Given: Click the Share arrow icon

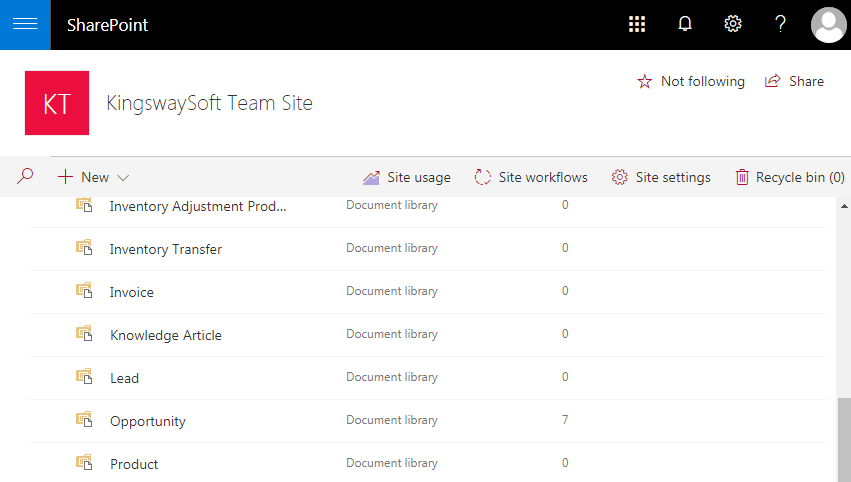Looking at the screenshot, I should pyautogui.click(x=772, y=81).
